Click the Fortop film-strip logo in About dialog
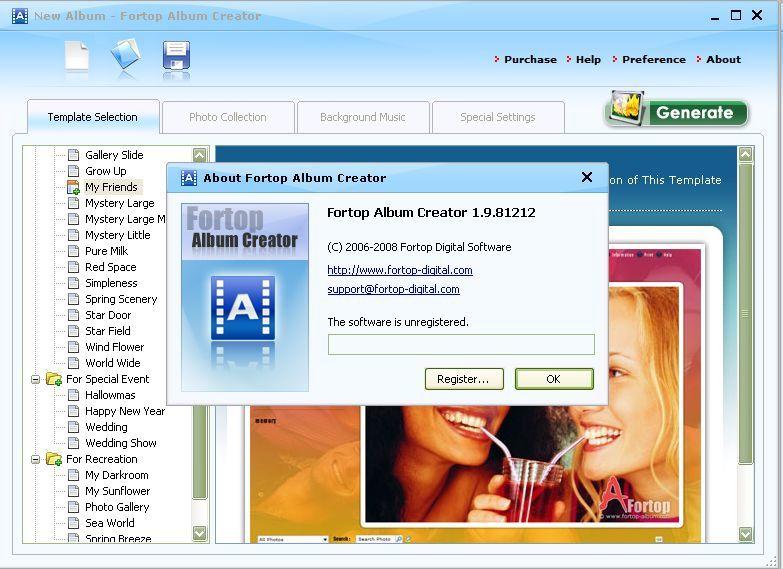This screenshot has width=783, height=569. tap(242, 308)
